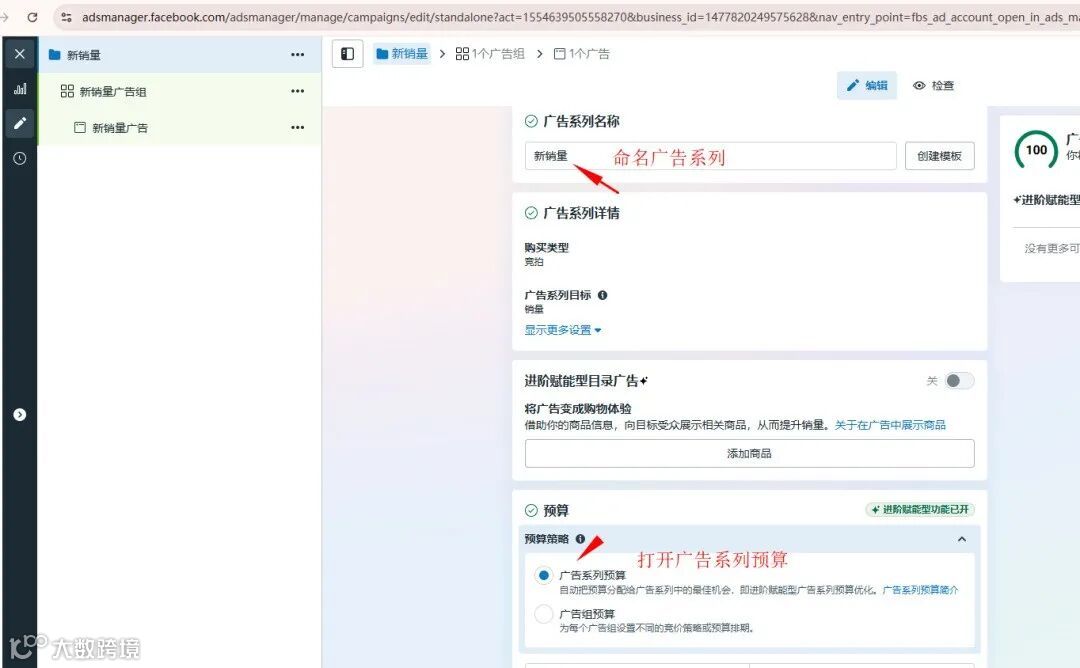Screen dimensions: 1080x668
Task: Open the 关于在广告中展示商品 link
Action: 890,425
